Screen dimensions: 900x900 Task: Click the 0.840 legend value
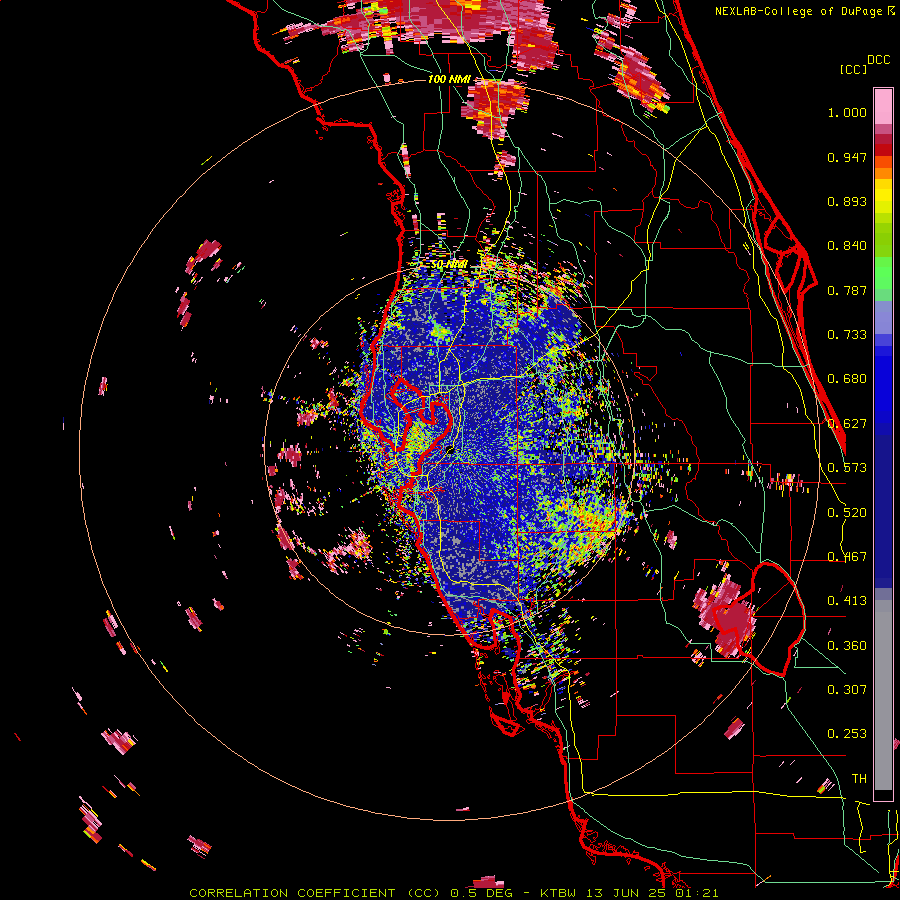pos(847,246)
